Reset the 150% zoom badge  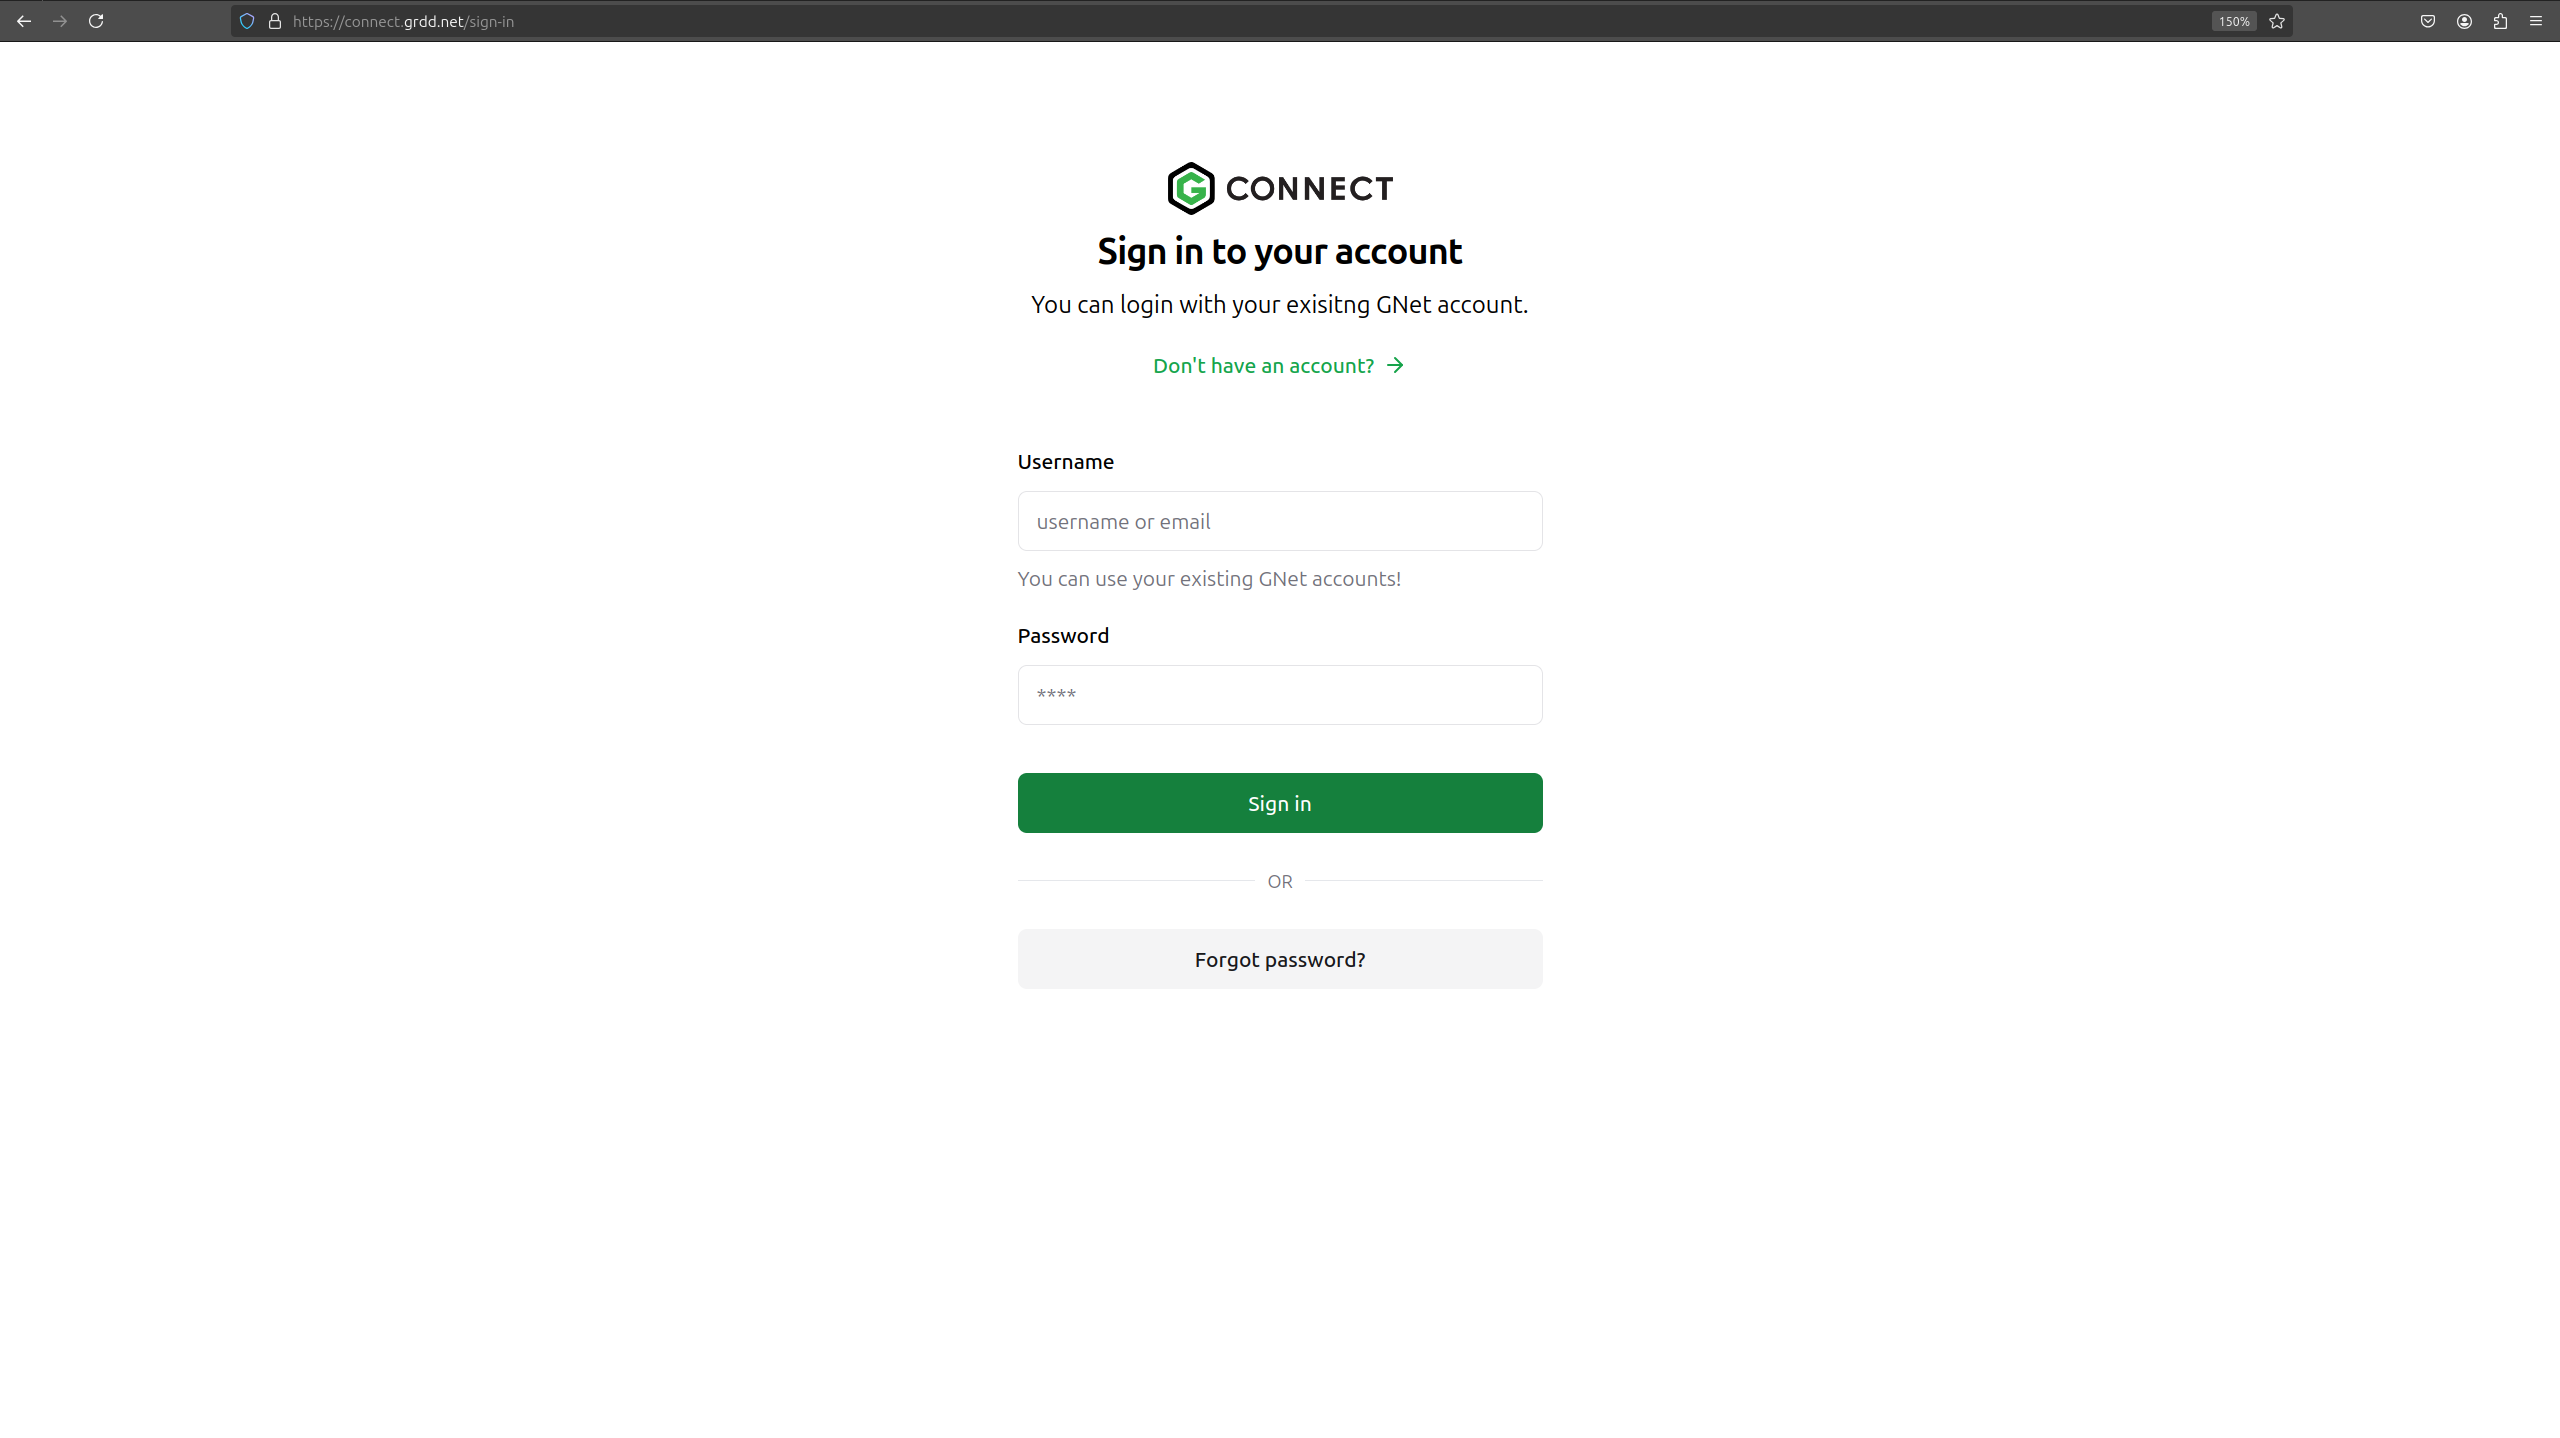pos(2234,21)
